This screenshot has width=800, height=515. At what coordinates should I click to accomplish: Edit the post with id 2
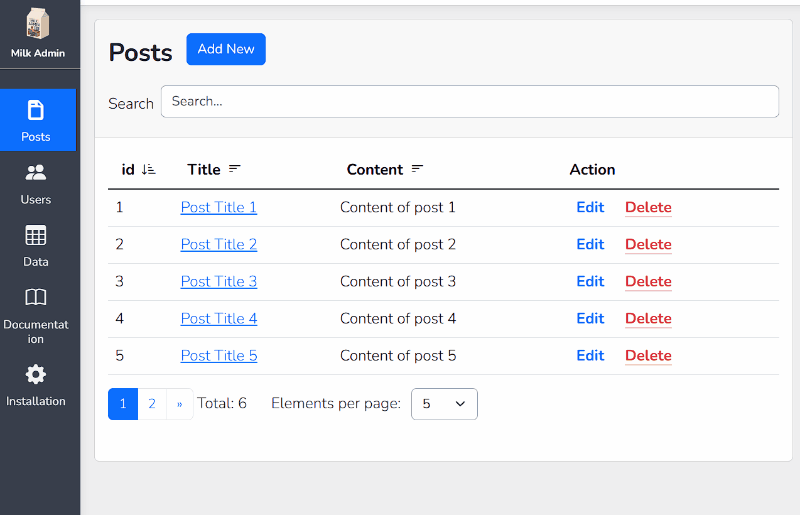coord(590,245)
